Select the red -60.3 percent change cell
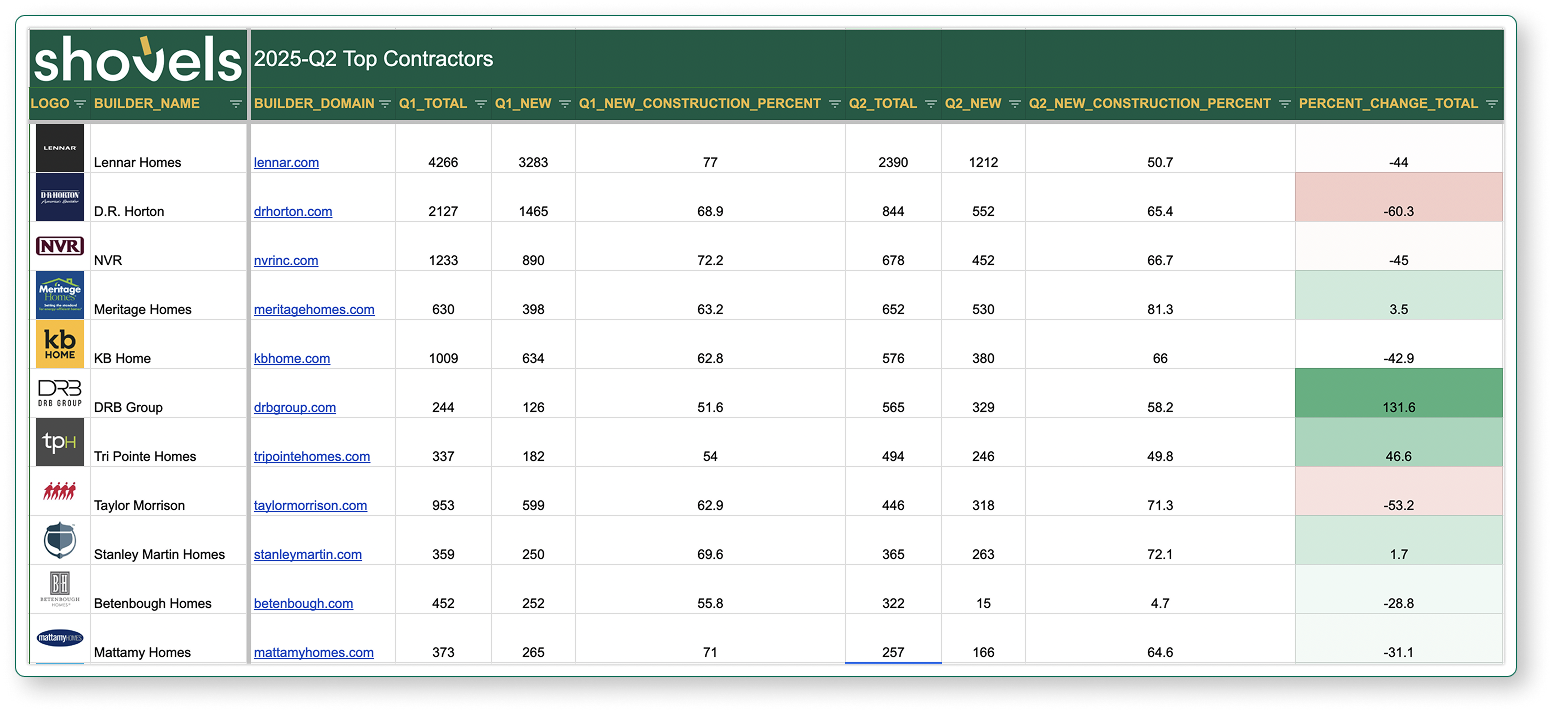The height and width of the screenshot is (712, 1552). tap(1399, 197)
